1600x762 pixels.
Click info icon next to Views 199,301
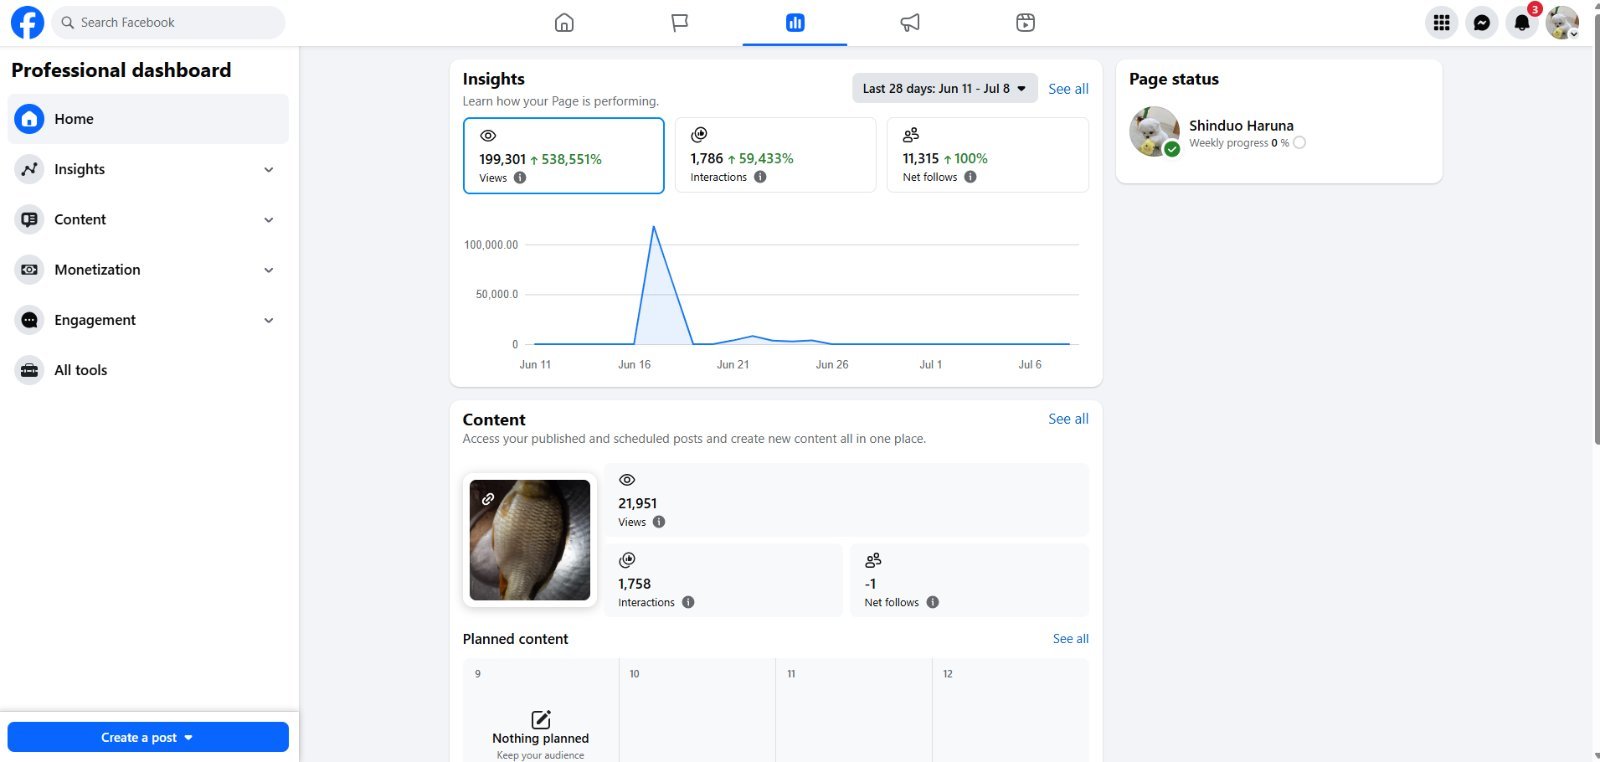[520, 178]
